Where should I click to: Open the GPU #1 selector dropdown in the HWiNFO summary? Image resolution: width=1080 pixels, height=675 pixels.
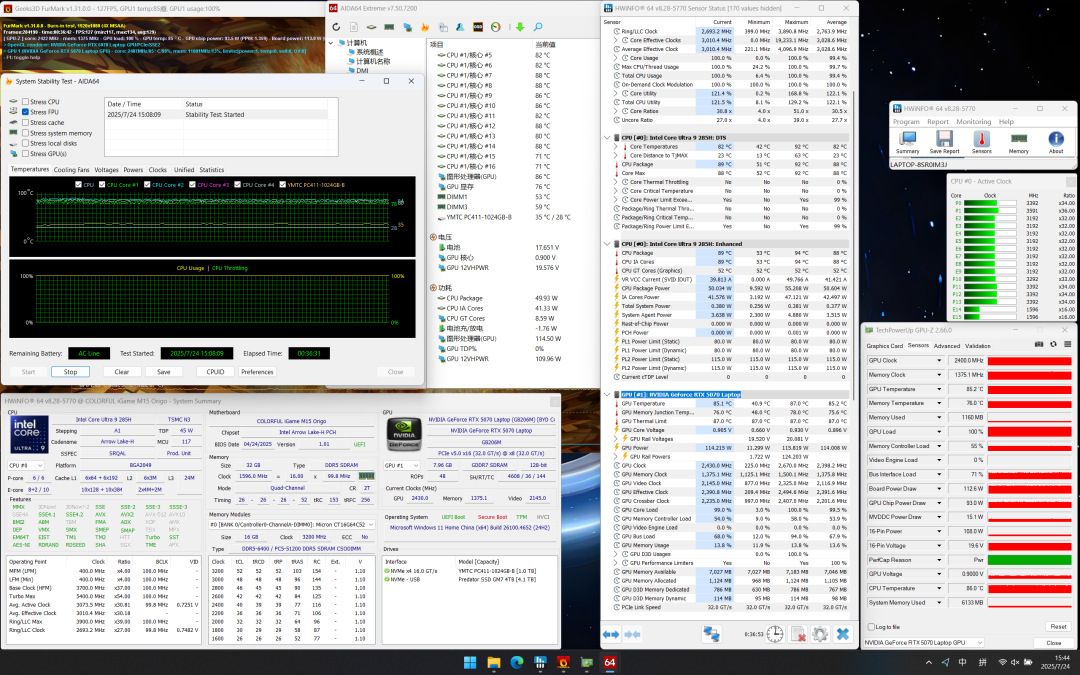402,466
